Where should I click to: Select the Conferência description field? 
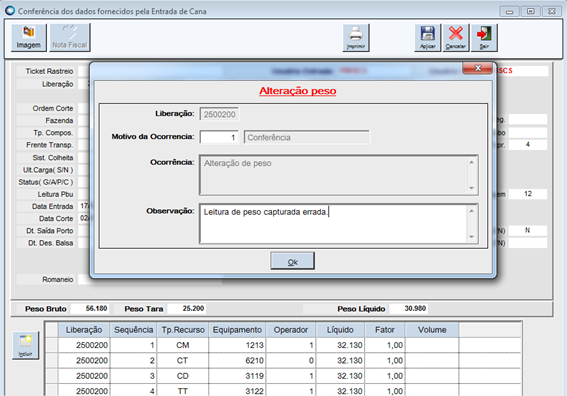(x=307, y=137)
